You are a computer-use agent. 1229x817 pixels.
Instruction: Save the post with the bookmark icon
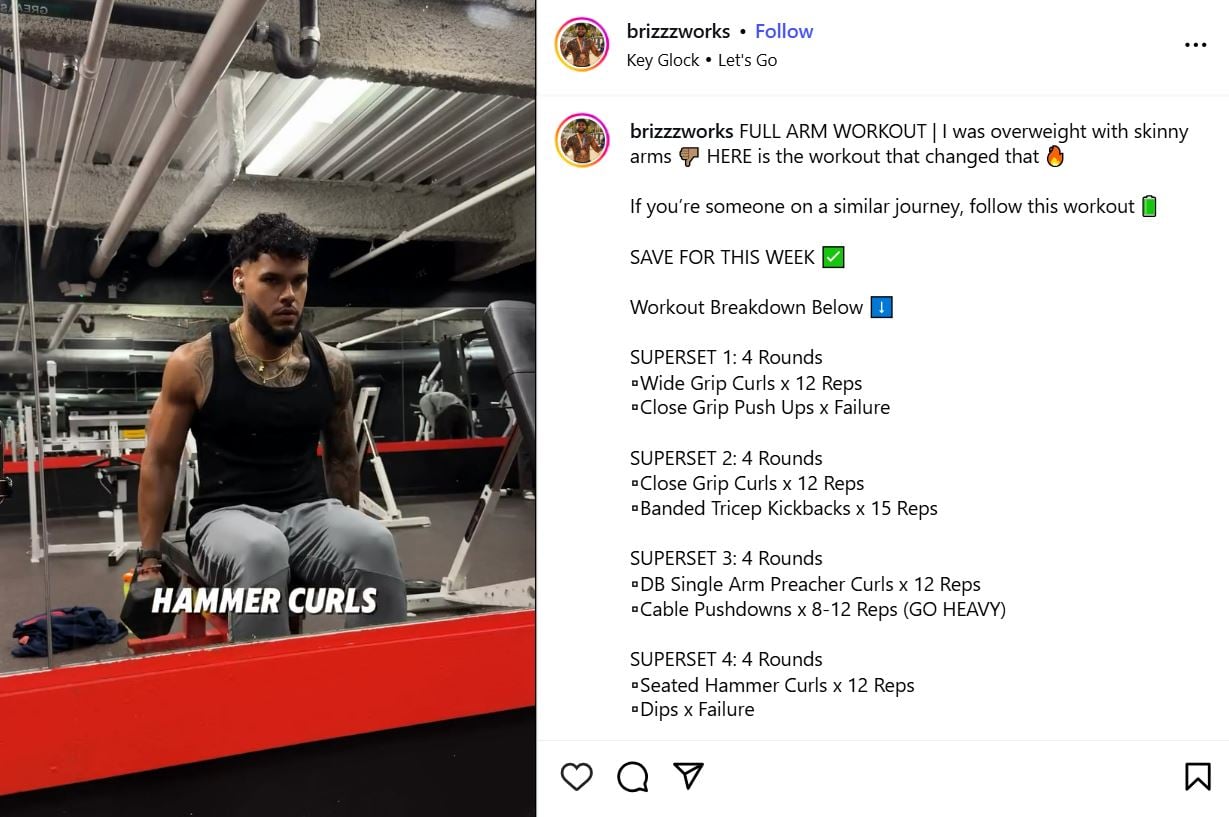[x=1197, y=776]
